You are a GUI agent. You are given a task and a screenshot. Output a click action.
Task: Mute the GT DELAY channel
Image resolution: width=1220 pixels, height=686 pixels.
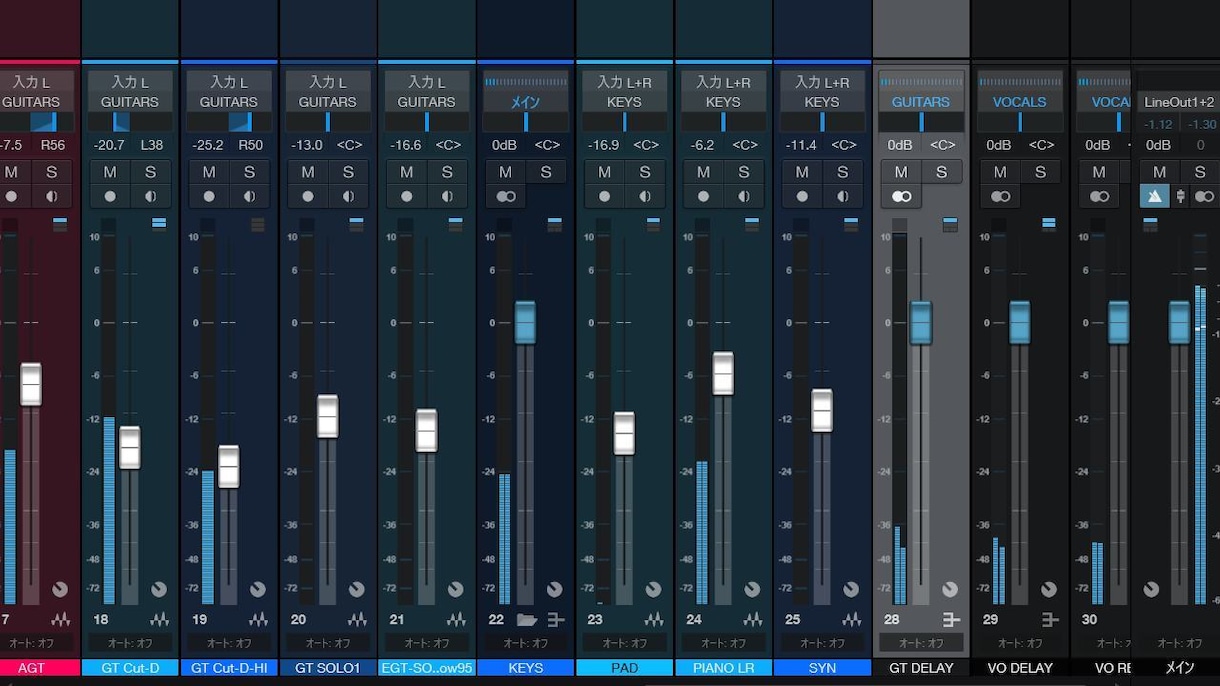(x=901, y=172)
